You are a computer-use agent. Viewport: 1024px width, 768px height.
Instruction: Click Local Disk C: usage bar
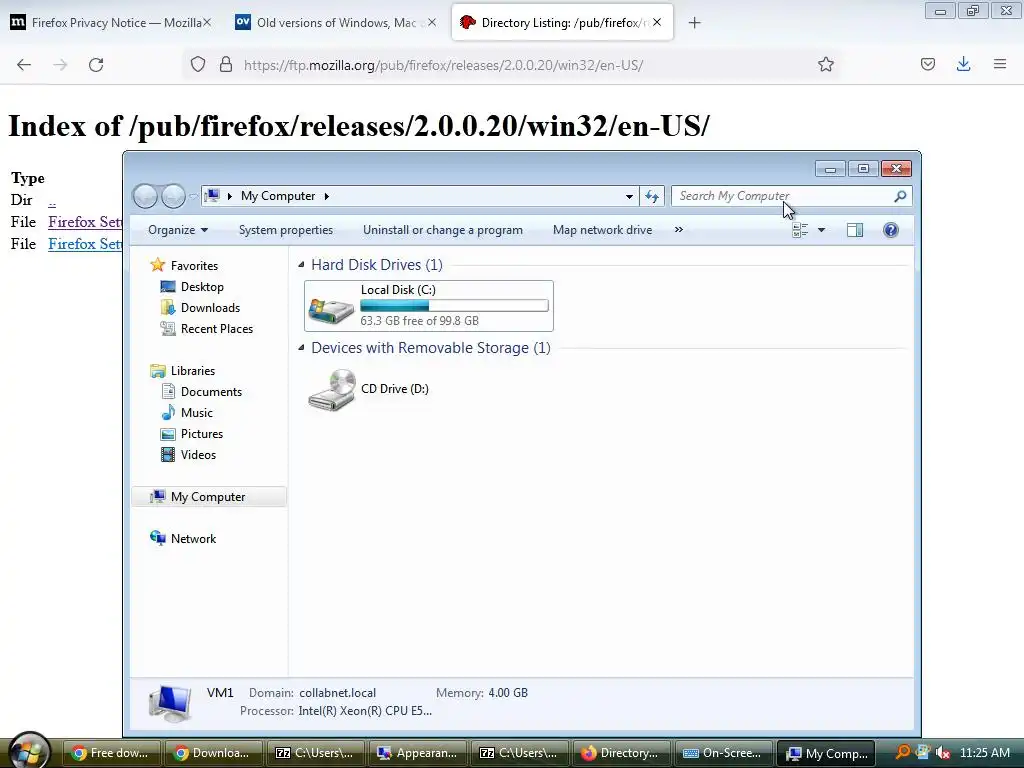(454, 306)
